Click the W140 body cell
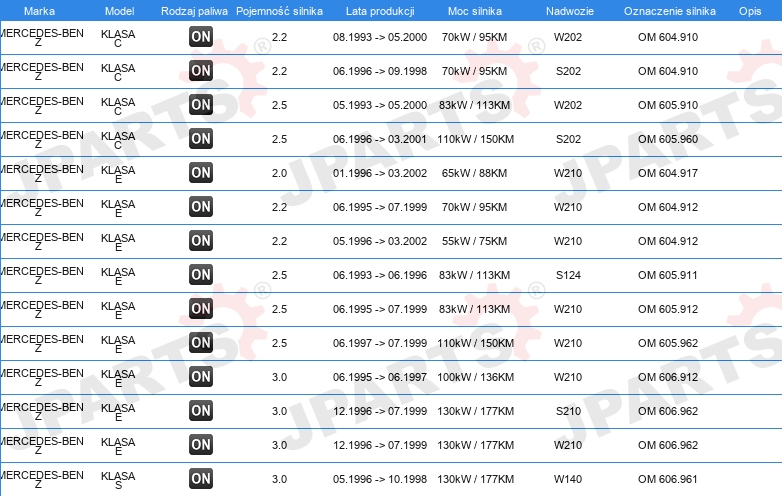Image resolution: width=782 pixels, height=496 pixels. 568,479
